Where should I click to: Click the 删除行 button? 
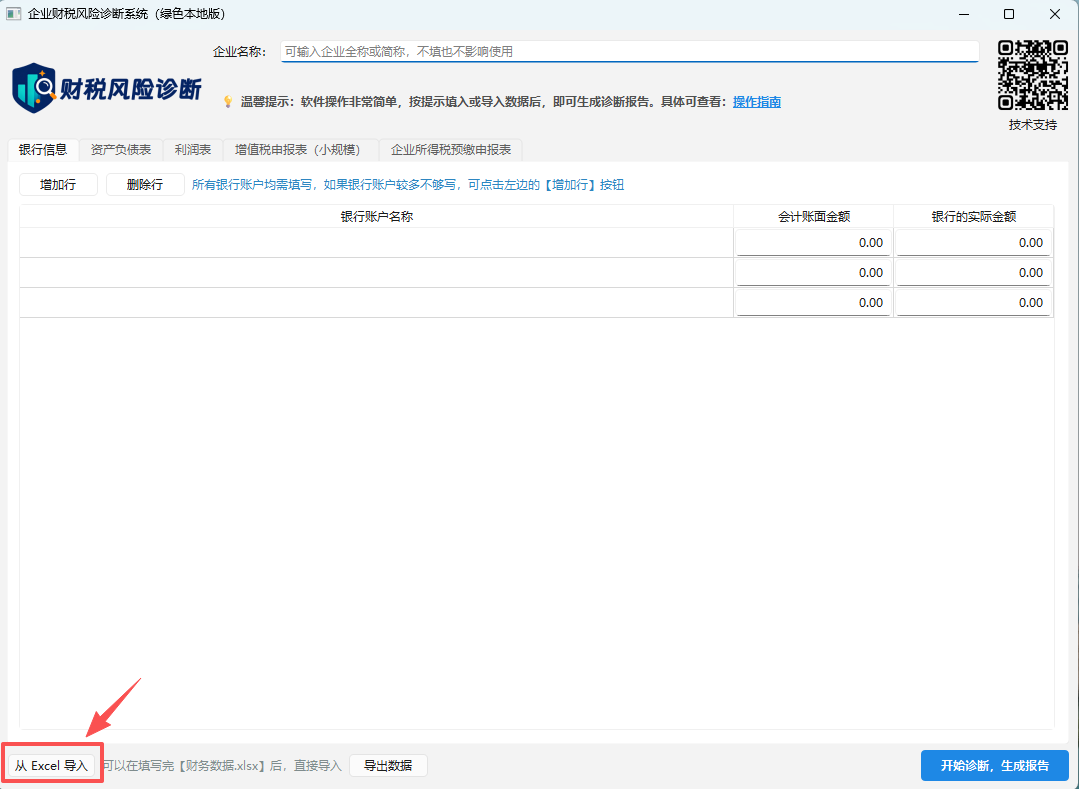coord(145,184)
